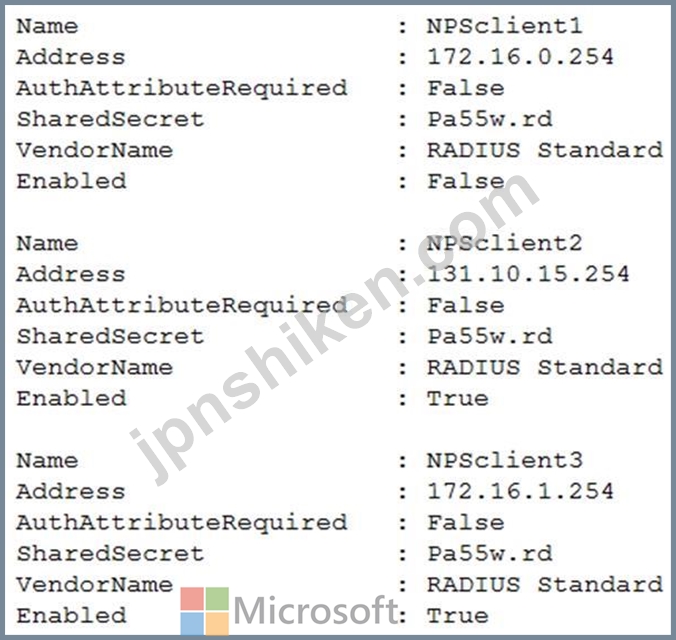Click the VendorName label under NPSclient2

pos(94,367)
